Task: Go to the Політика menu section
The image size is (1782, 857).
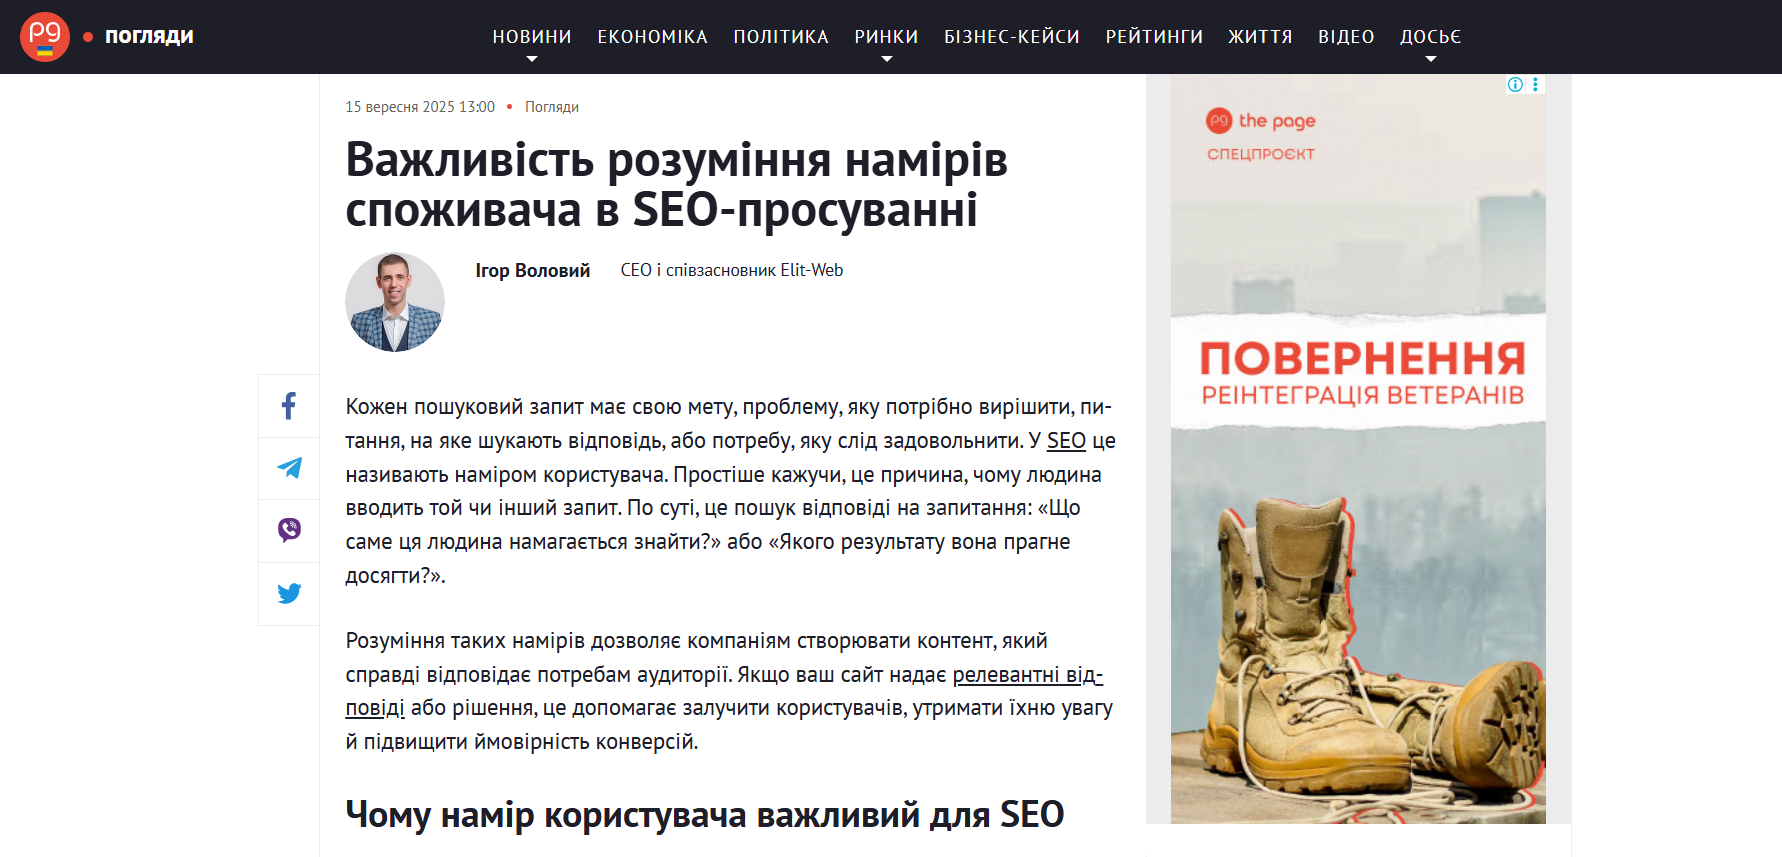Action: [x=781, y=37]
